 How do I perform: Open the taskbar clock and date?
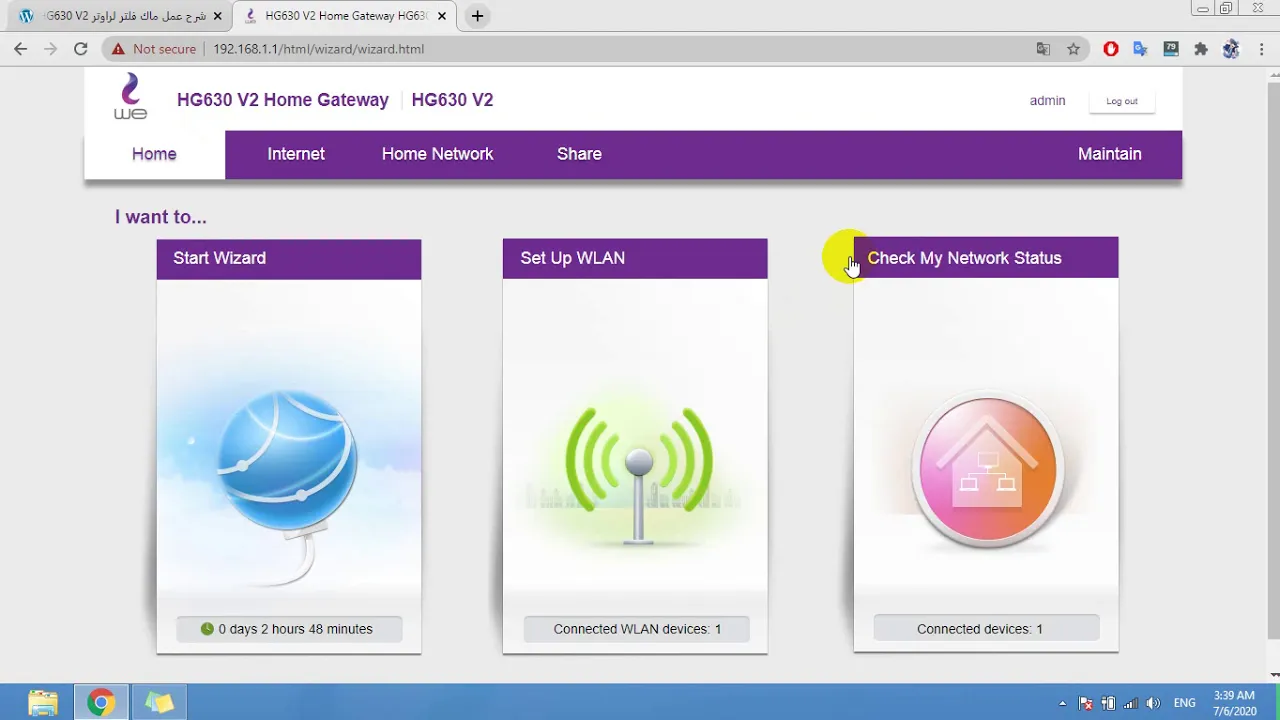[1234, 703]
